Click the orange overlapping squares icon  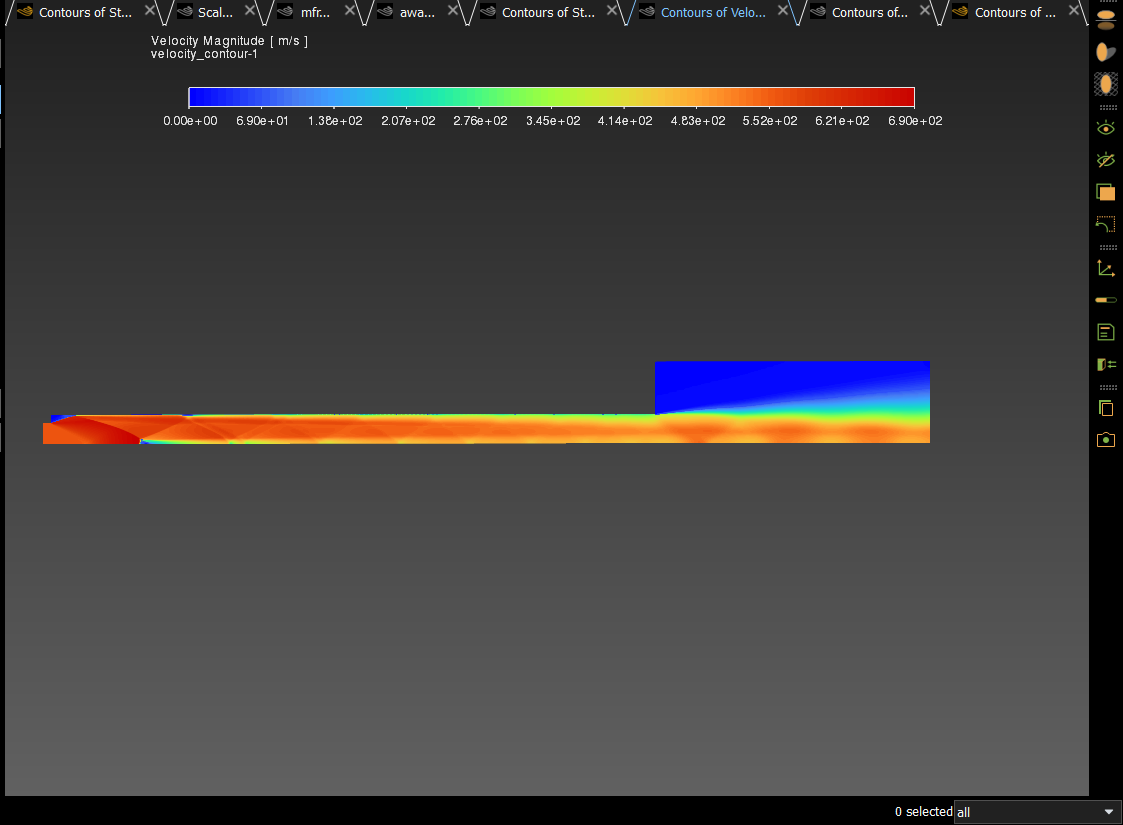(1105, 192)
